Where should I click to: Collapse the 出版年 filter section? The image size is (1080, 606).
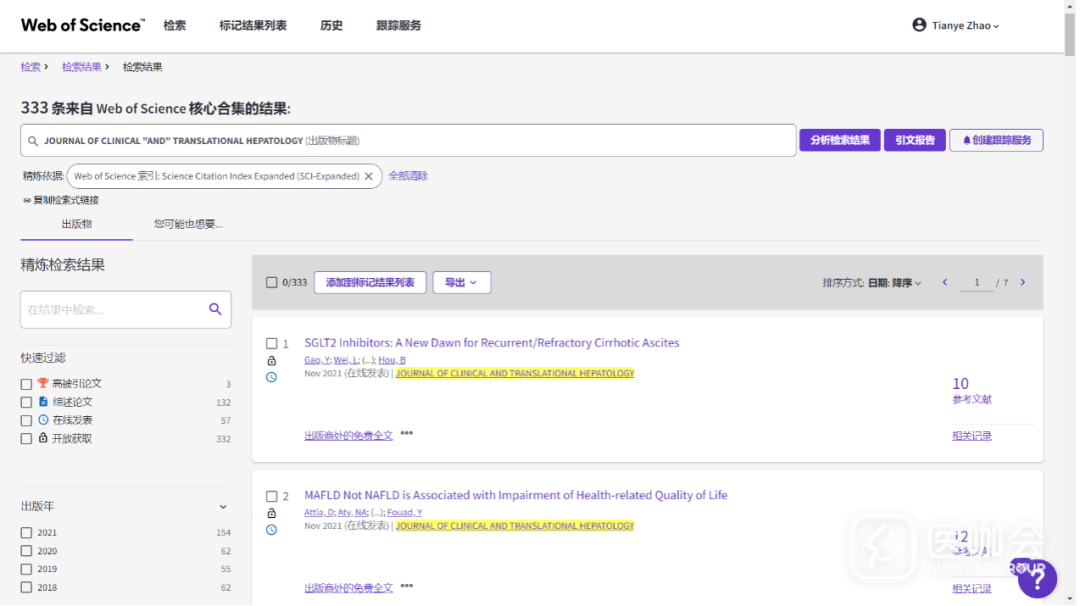pyautogui.click(x=223, y=507)
